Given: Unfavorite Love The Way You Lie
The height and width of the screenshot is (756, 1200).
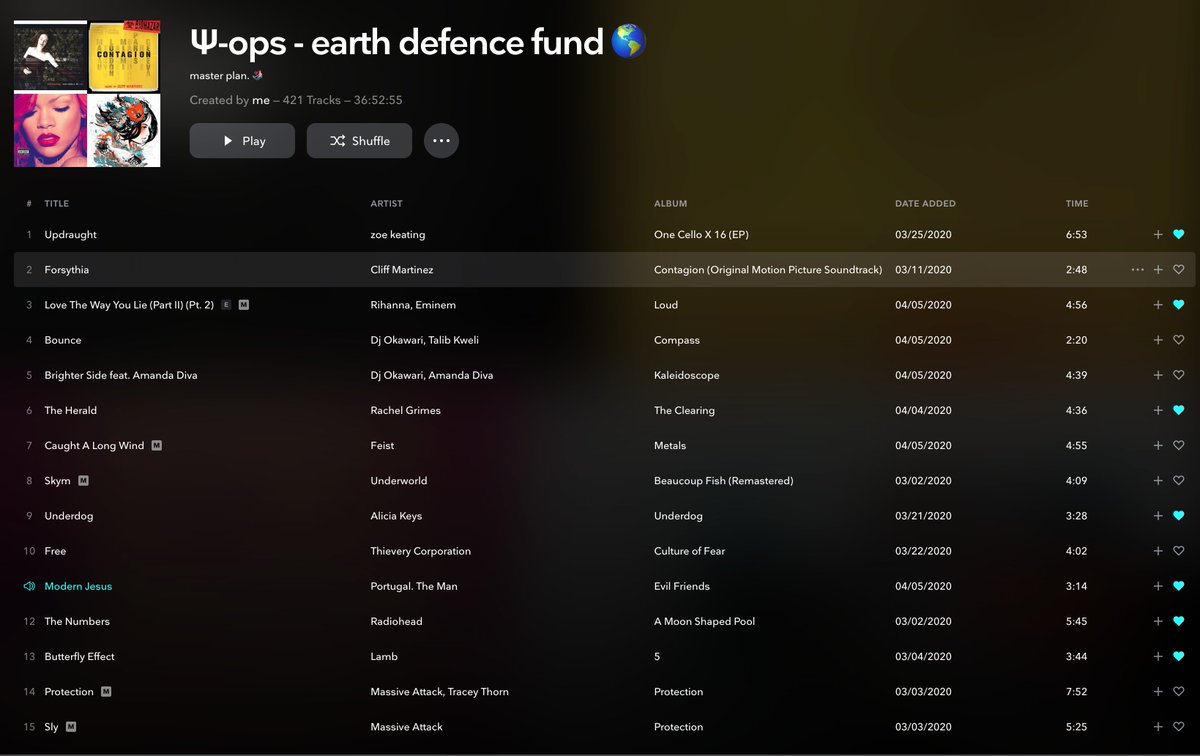Looking at the screenshot, I should coord(1178,305).
